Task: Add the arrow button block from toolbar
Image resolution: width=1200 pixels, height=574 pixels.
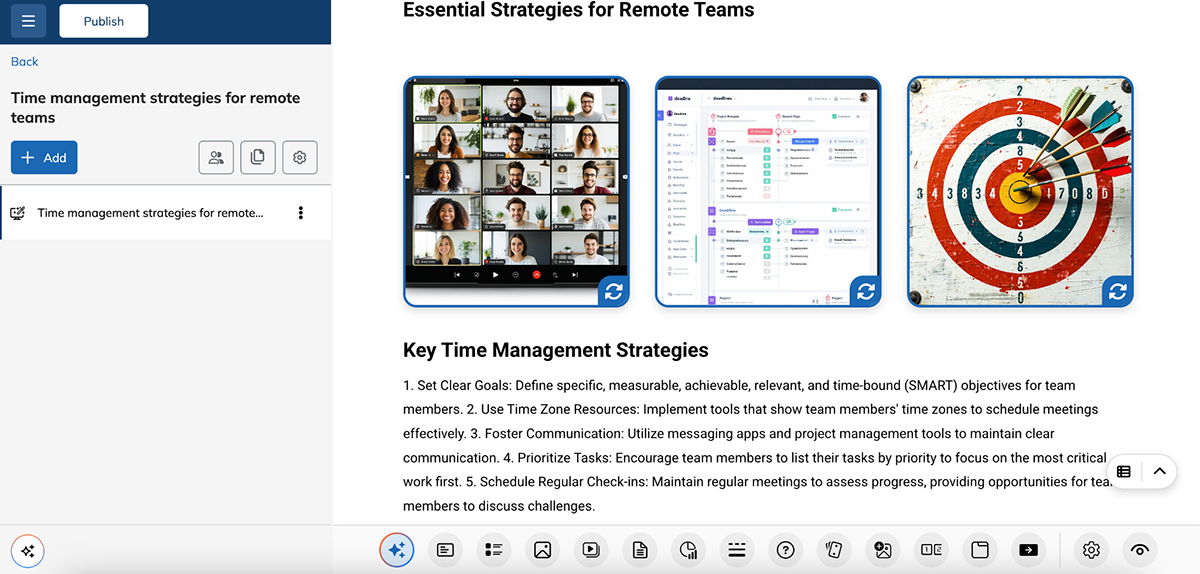Action: point(1028,549)
